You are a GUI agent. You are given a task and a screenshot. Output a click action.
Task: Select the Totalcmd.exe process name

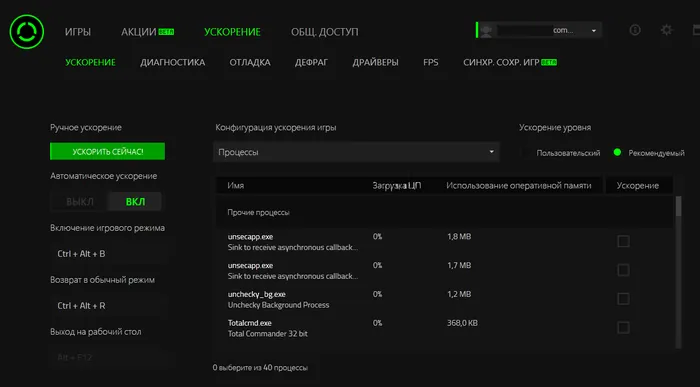click(x=250, y=323)
